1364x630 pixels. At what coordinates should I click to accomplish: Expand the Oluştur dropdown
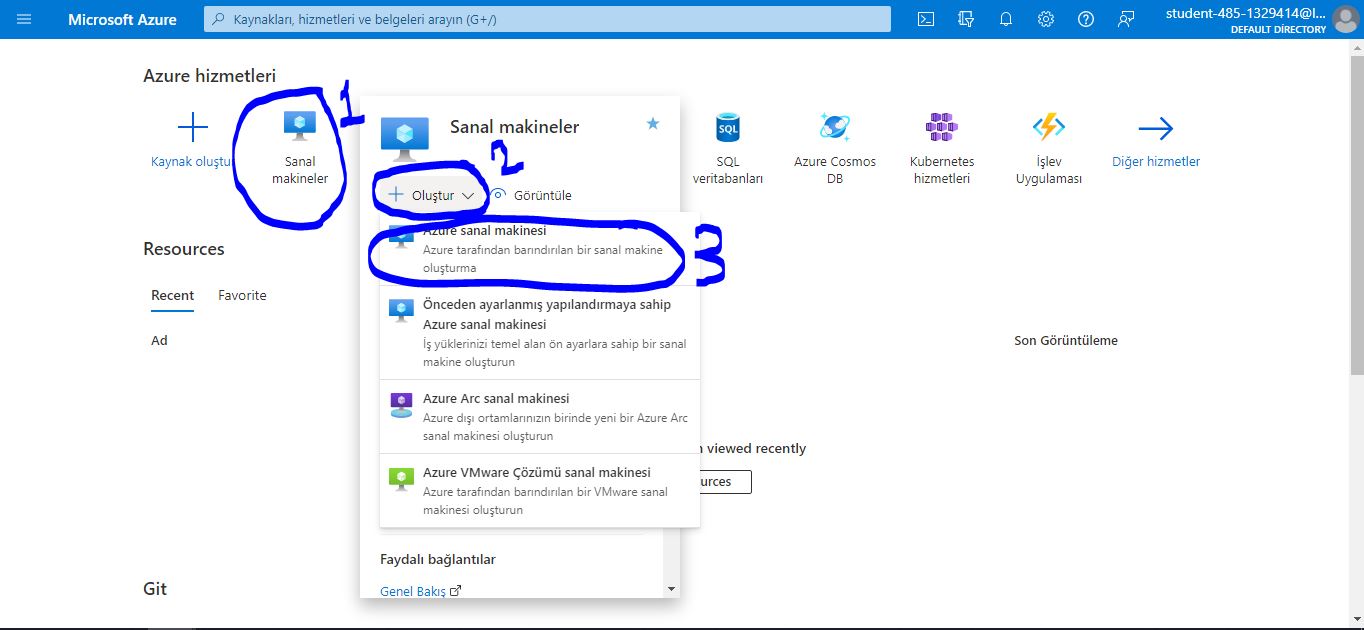(431, 195)
